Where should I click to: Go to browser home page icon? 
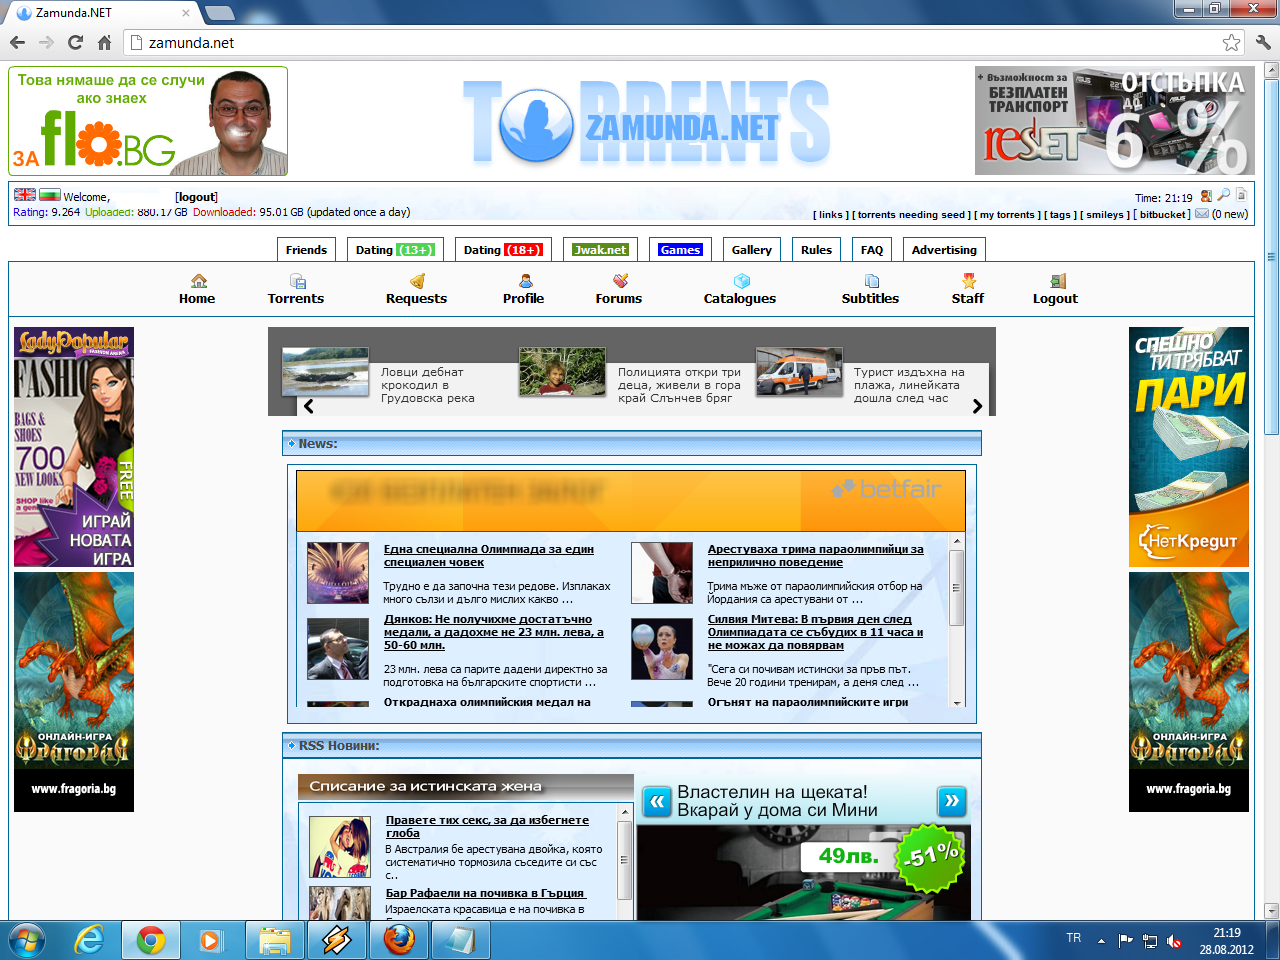tap(104, 42)
